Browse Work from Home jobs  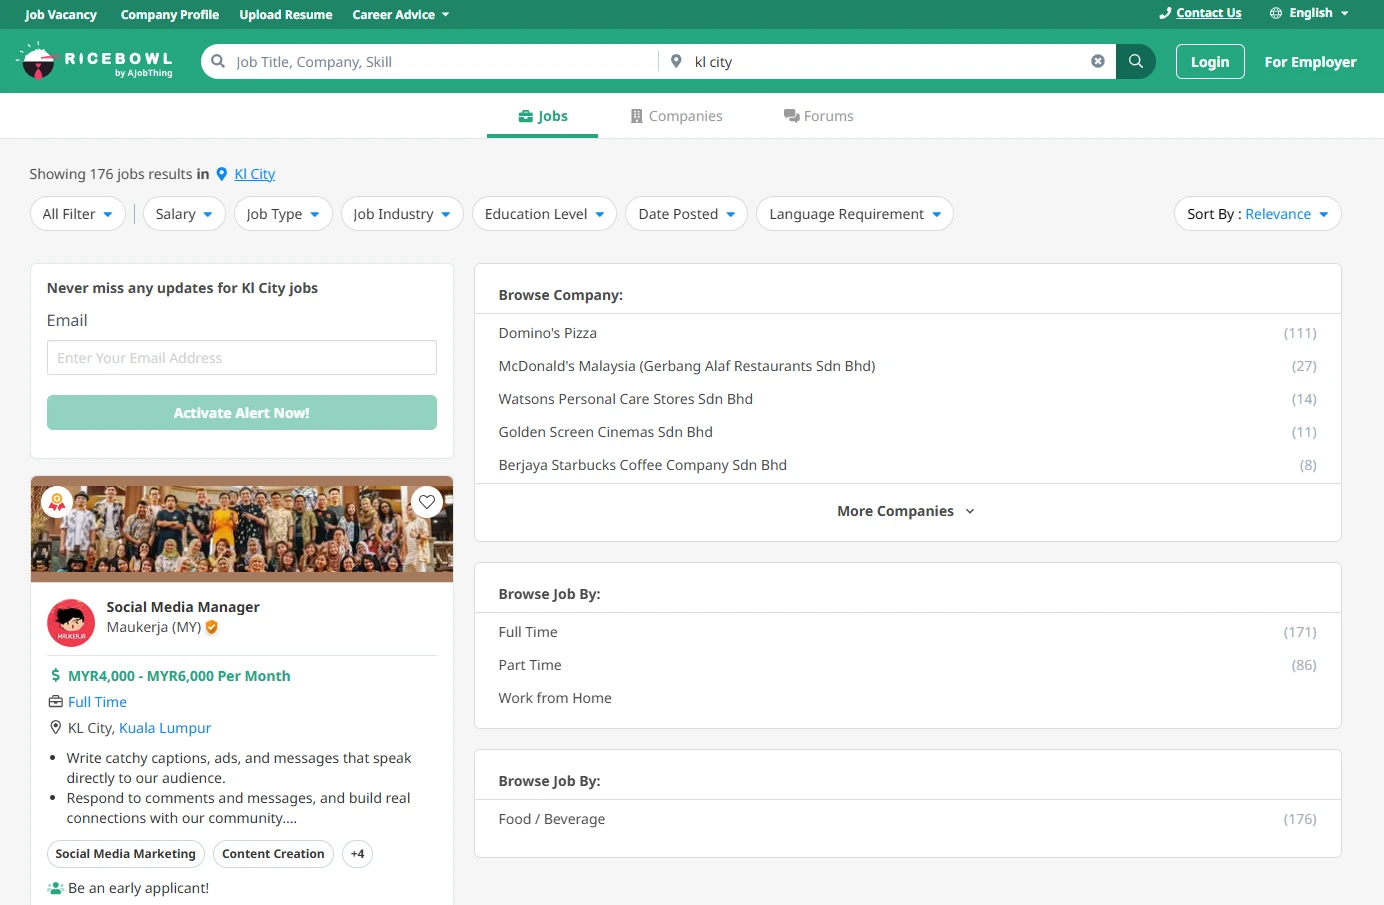point(907,698)
